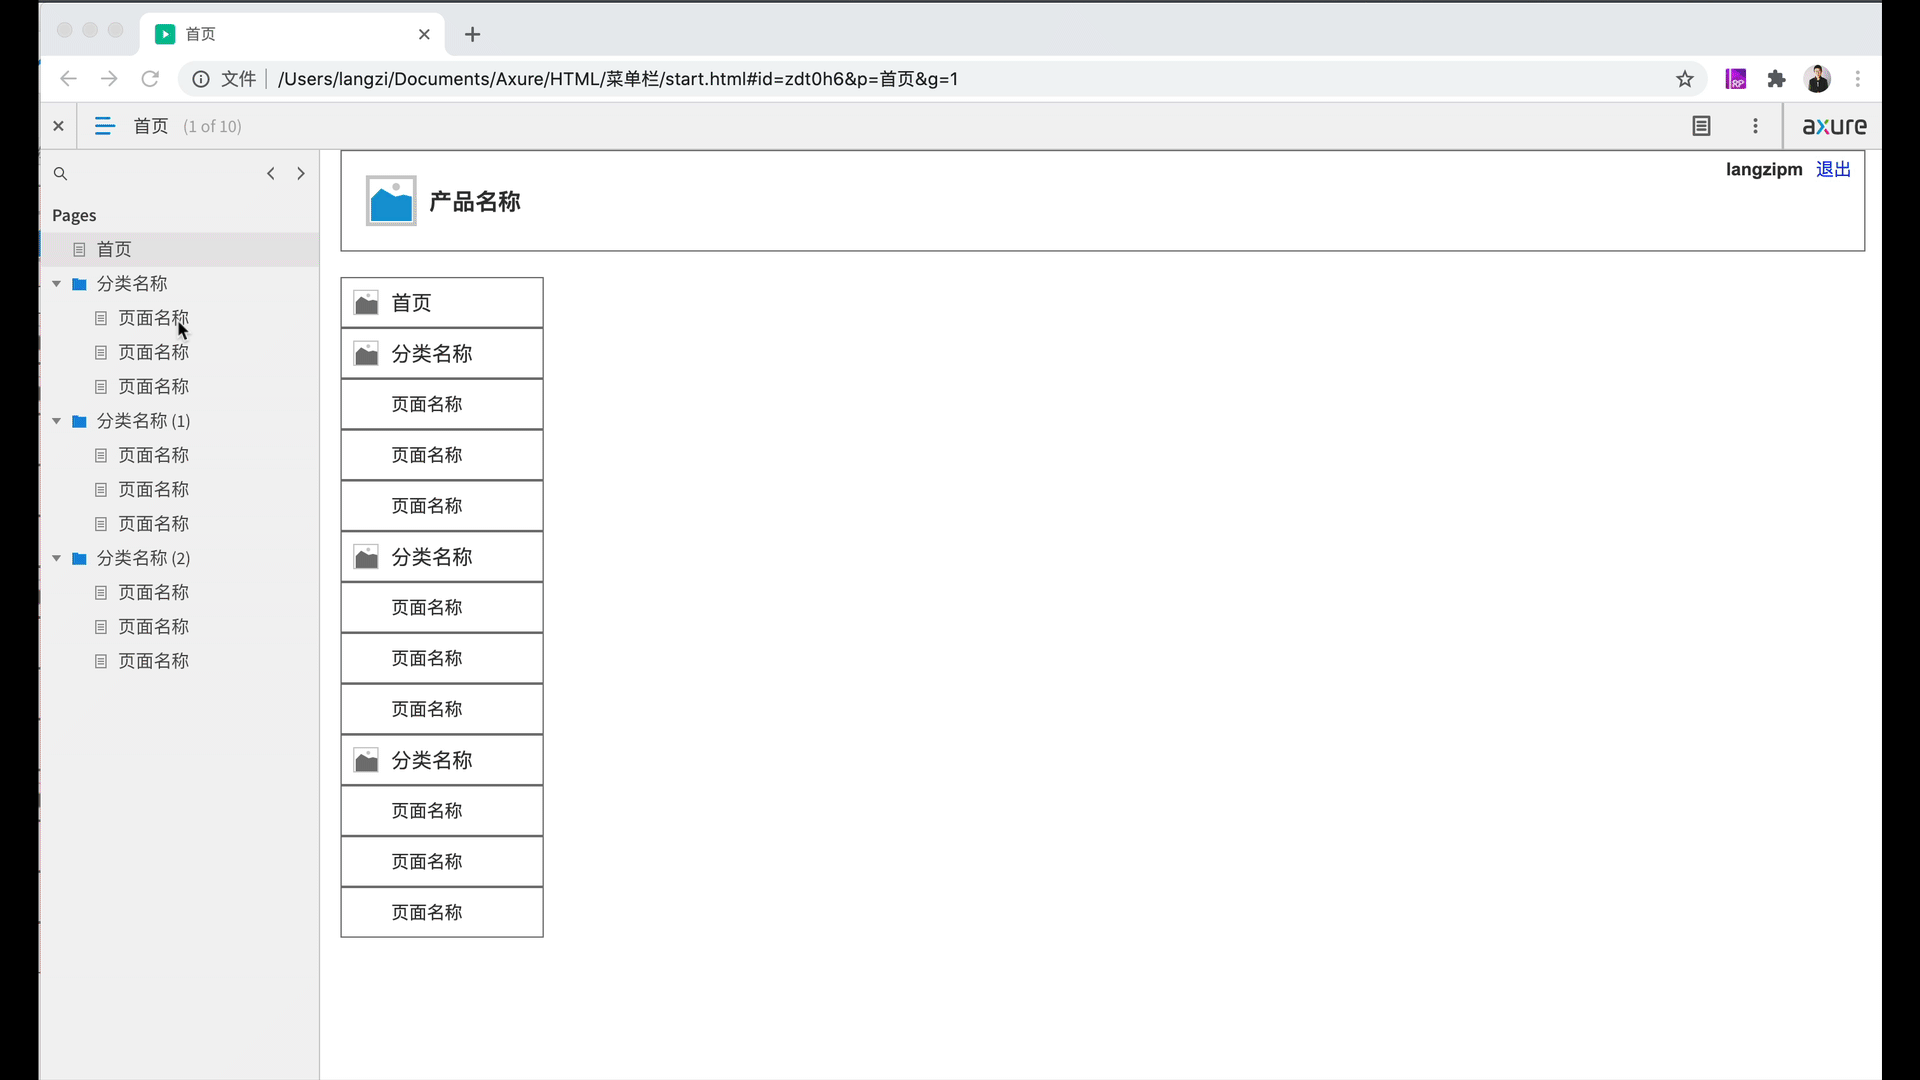
Task: Open the Axure RP browser extension icon
Action: (x=1736, y=79)
